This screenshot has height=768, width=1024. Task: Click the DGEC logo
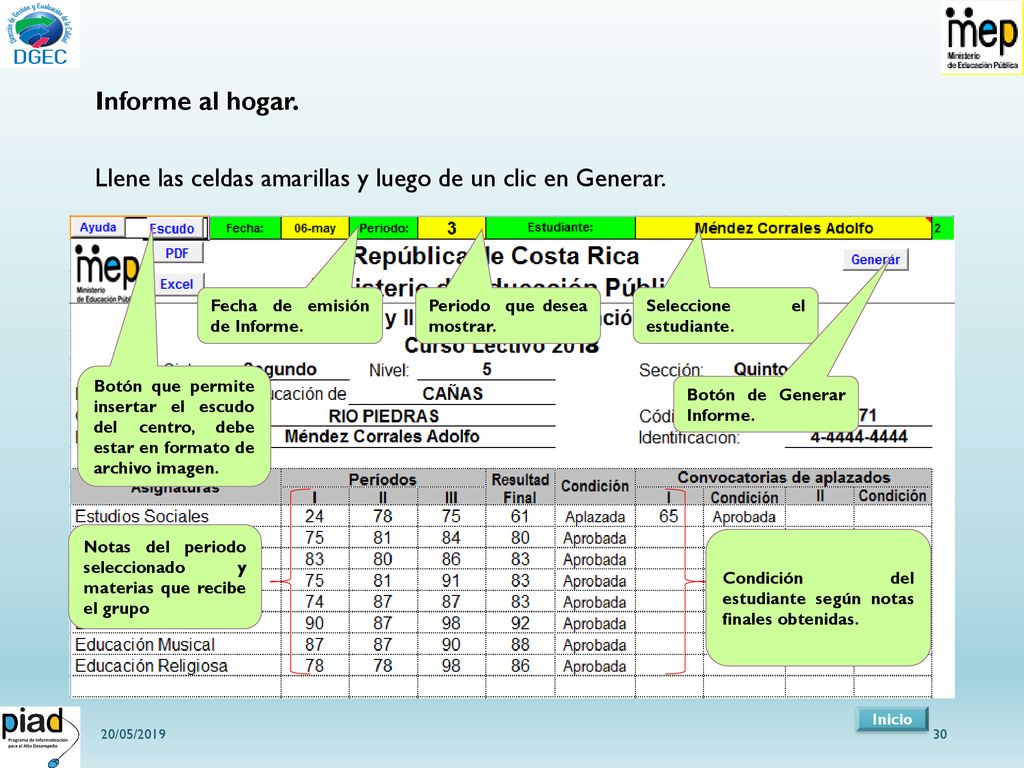coord(40,34)
